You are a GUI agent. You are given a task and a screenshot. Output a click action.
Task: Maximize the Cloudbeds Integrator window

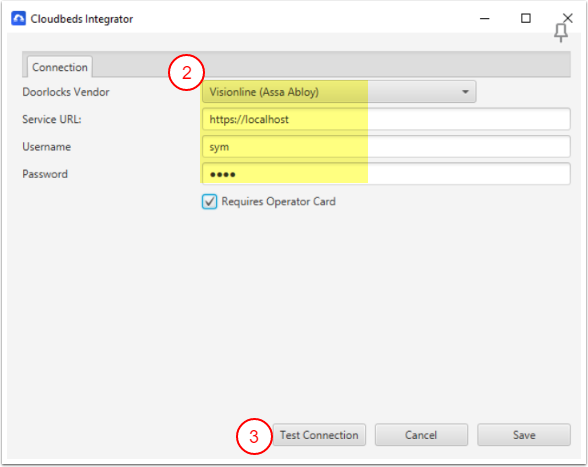point(526,18)
